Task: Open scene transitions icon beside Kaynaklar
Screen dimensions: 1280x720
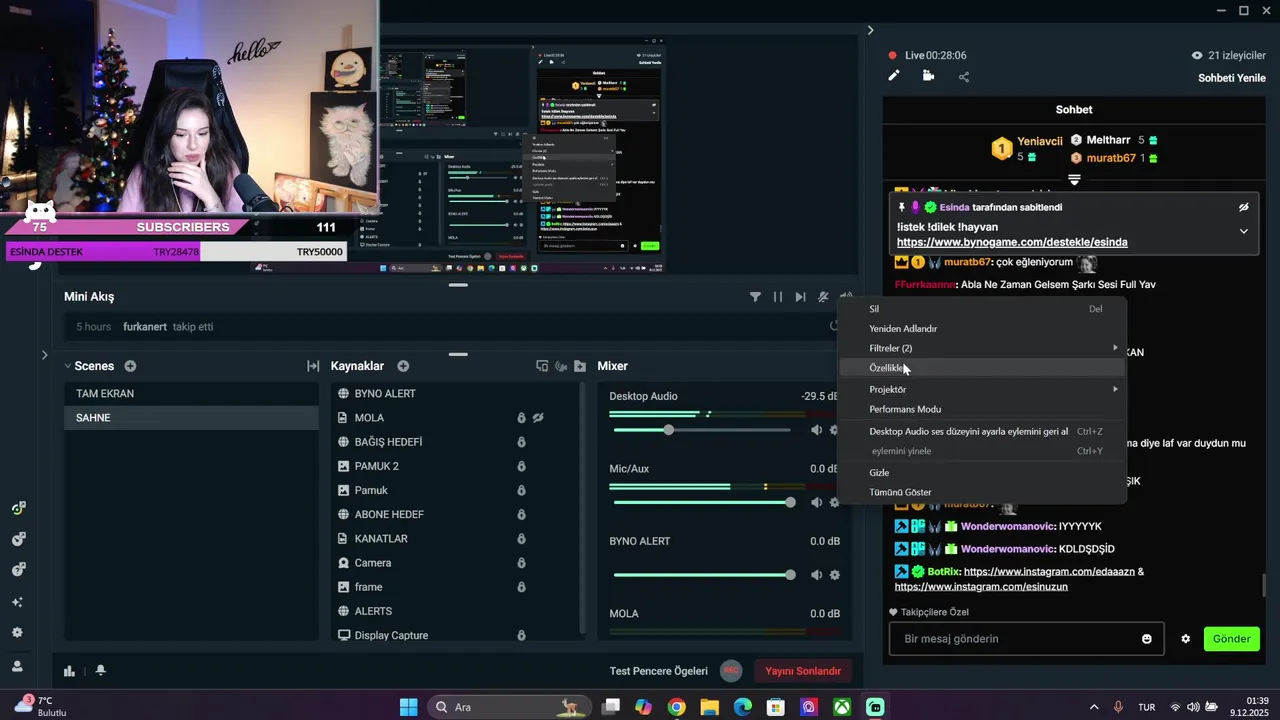Action: [313, 366]
